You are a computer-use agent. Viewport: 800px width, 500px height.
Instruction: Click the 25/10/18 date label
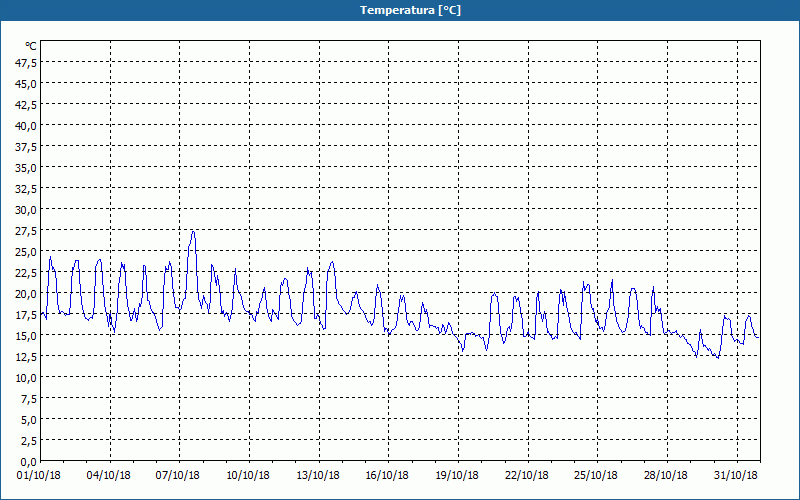(x=595, y=476)
